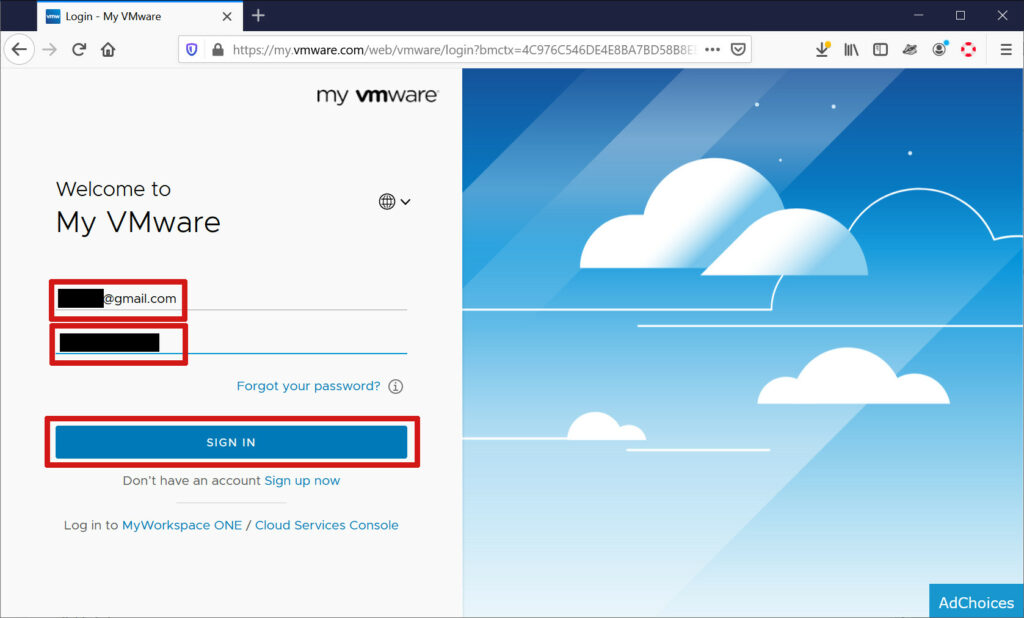Open the language globe dropdown

tap(394, 201)
